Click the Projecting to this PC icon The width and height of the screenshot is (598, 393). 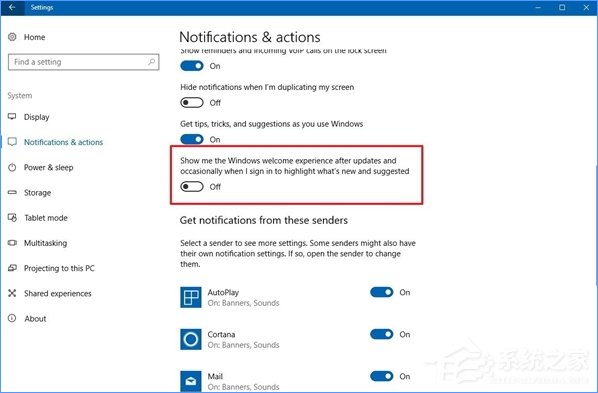[x=12, y=268]
